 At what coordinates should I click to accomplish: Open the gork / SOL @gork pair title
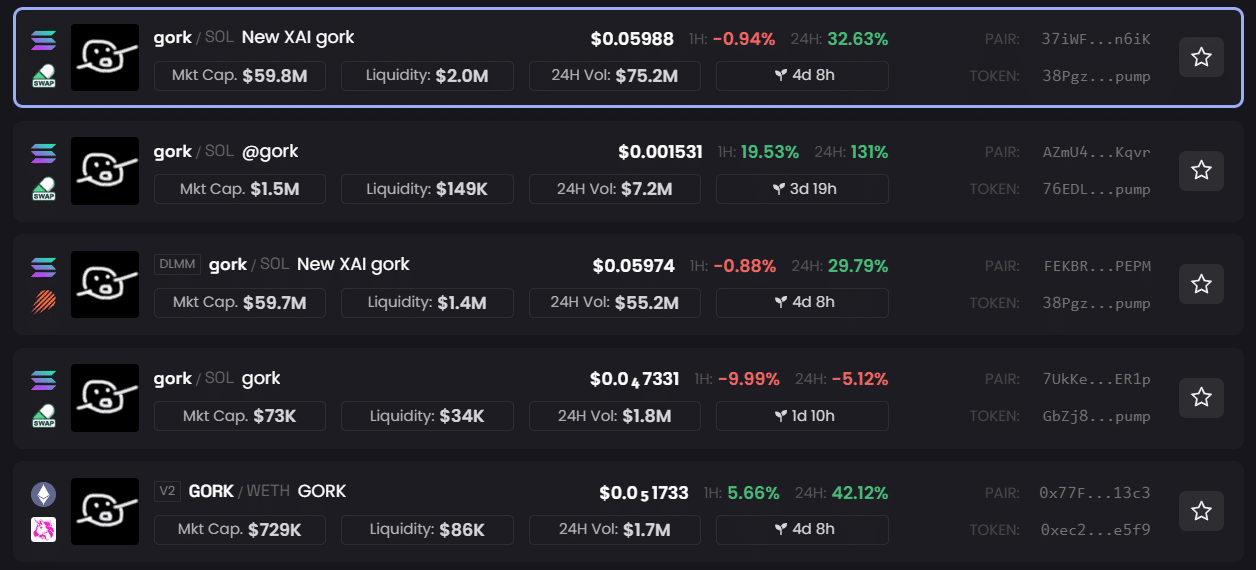pos(226,151)
